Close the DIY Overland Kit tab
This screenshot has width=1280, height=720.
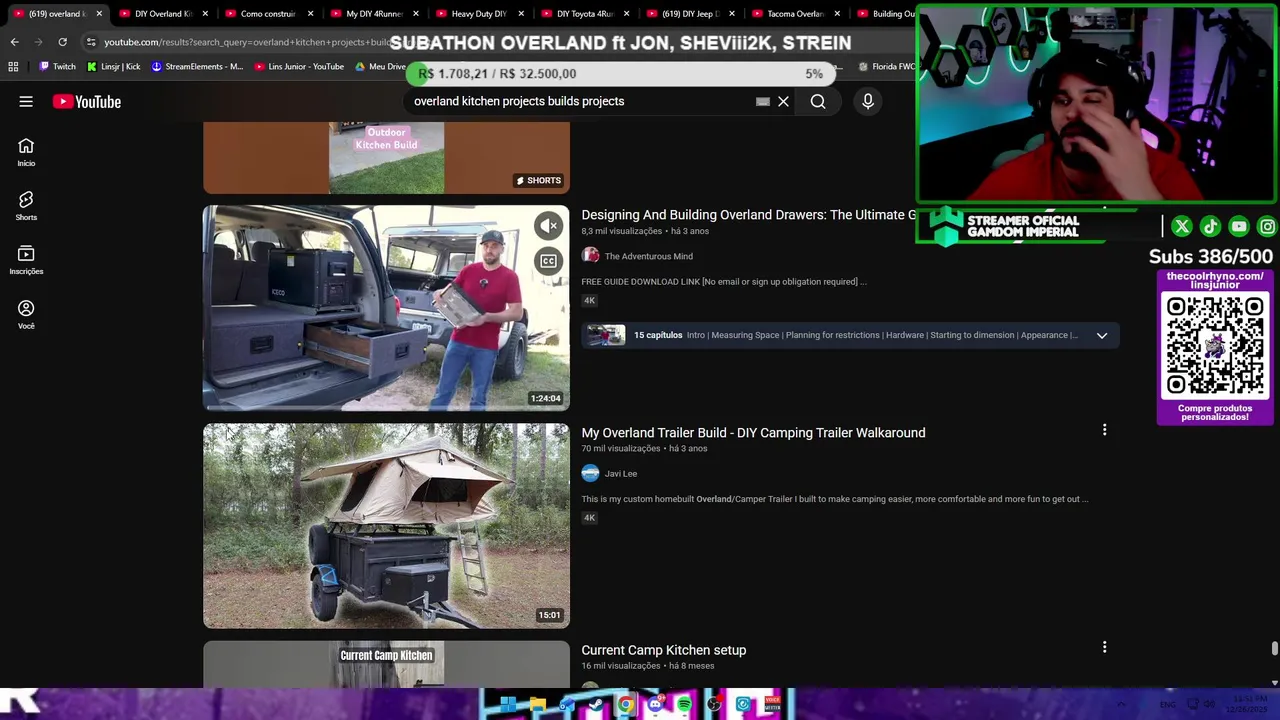tap(205, 14)
